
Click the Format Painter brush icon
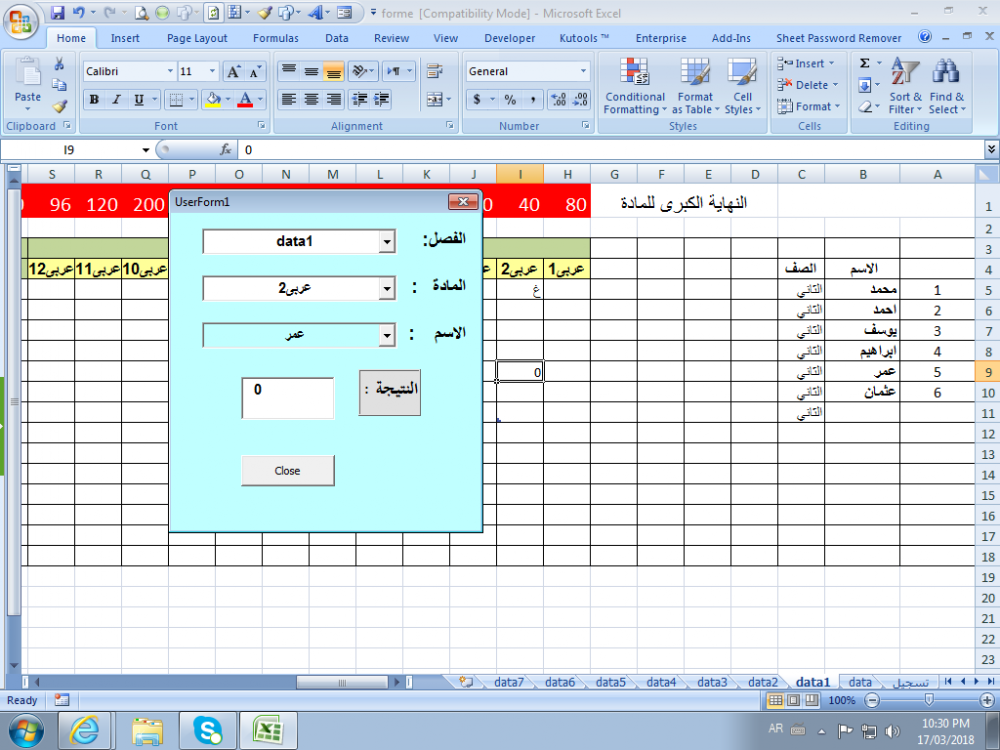59,106
